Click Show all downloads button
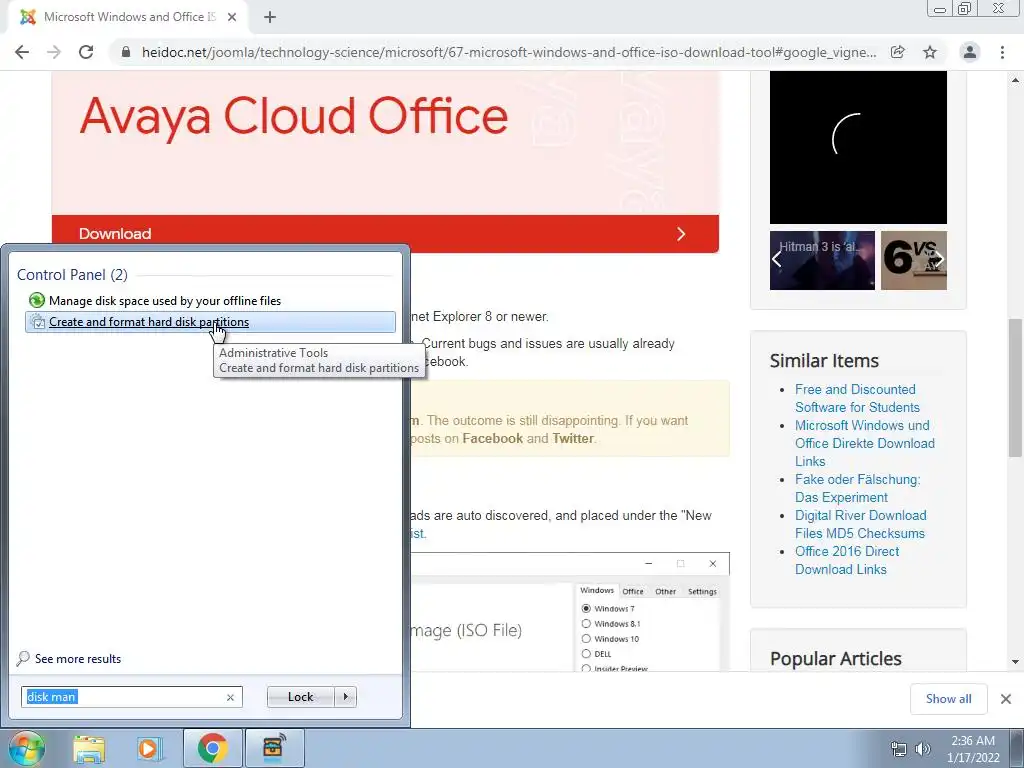The width and height of the screenshot is (1024, 768). tap(948, 699)
